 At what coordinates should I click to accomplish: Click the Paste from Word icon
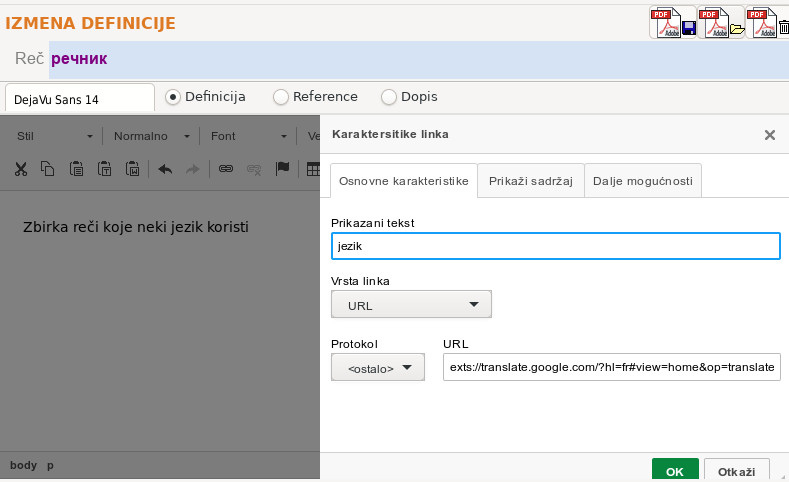pyautogui.click(x=132, y=169)
